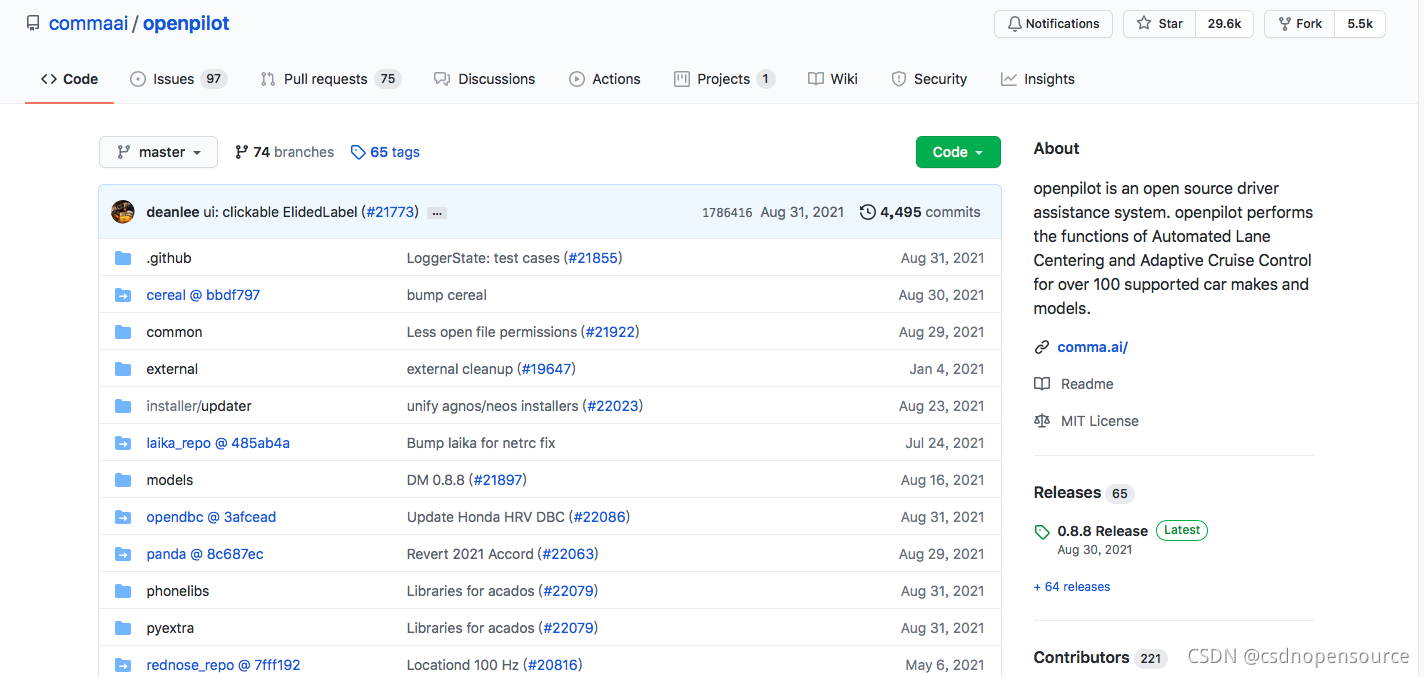Go to the Actions tab
Viewport: 1424px width, 677px height.
(604, 79)
